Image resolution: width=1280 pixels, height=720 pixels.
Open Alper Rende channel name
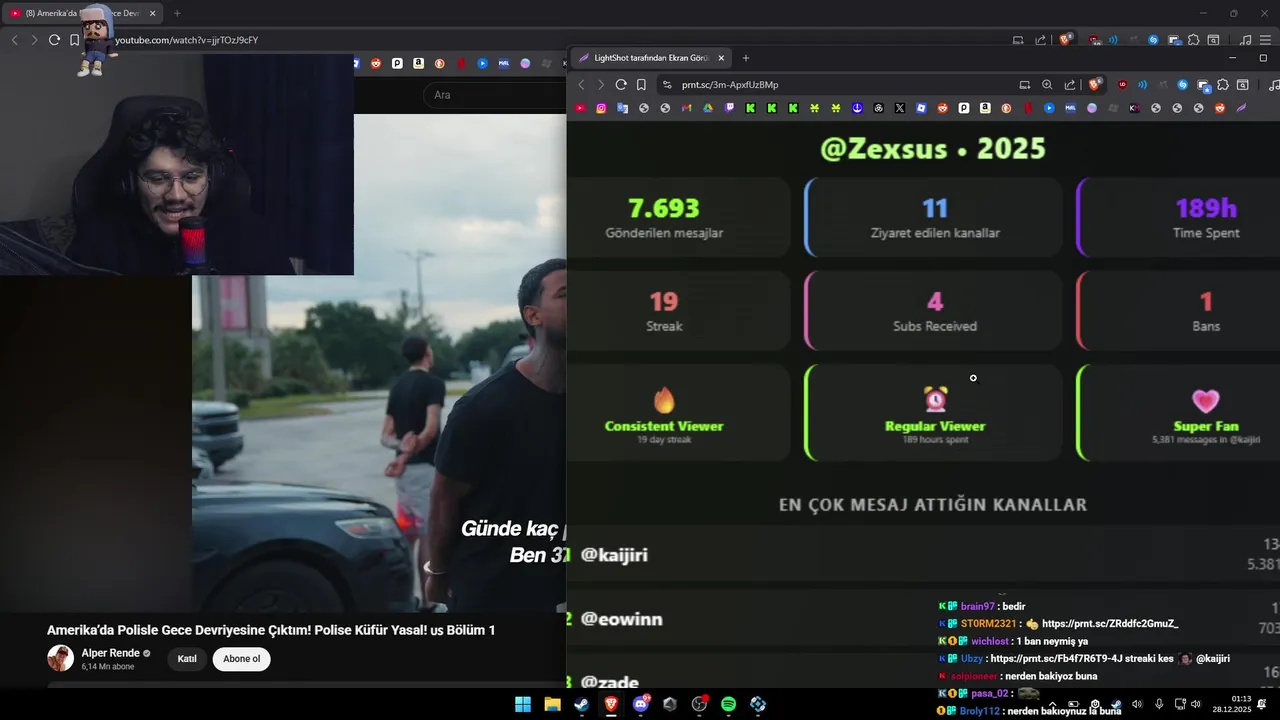pyautogui.click(x=110, y=653)
